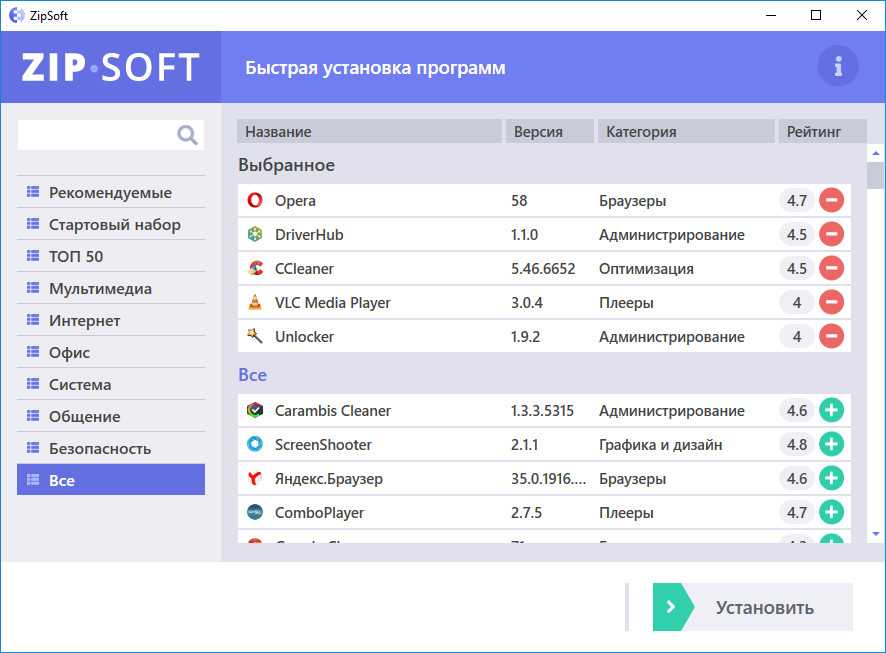The width and height of the screenshot is (886, 653).
Task: Click scrollbar down arrow in program list
Action: coord(876,534)
